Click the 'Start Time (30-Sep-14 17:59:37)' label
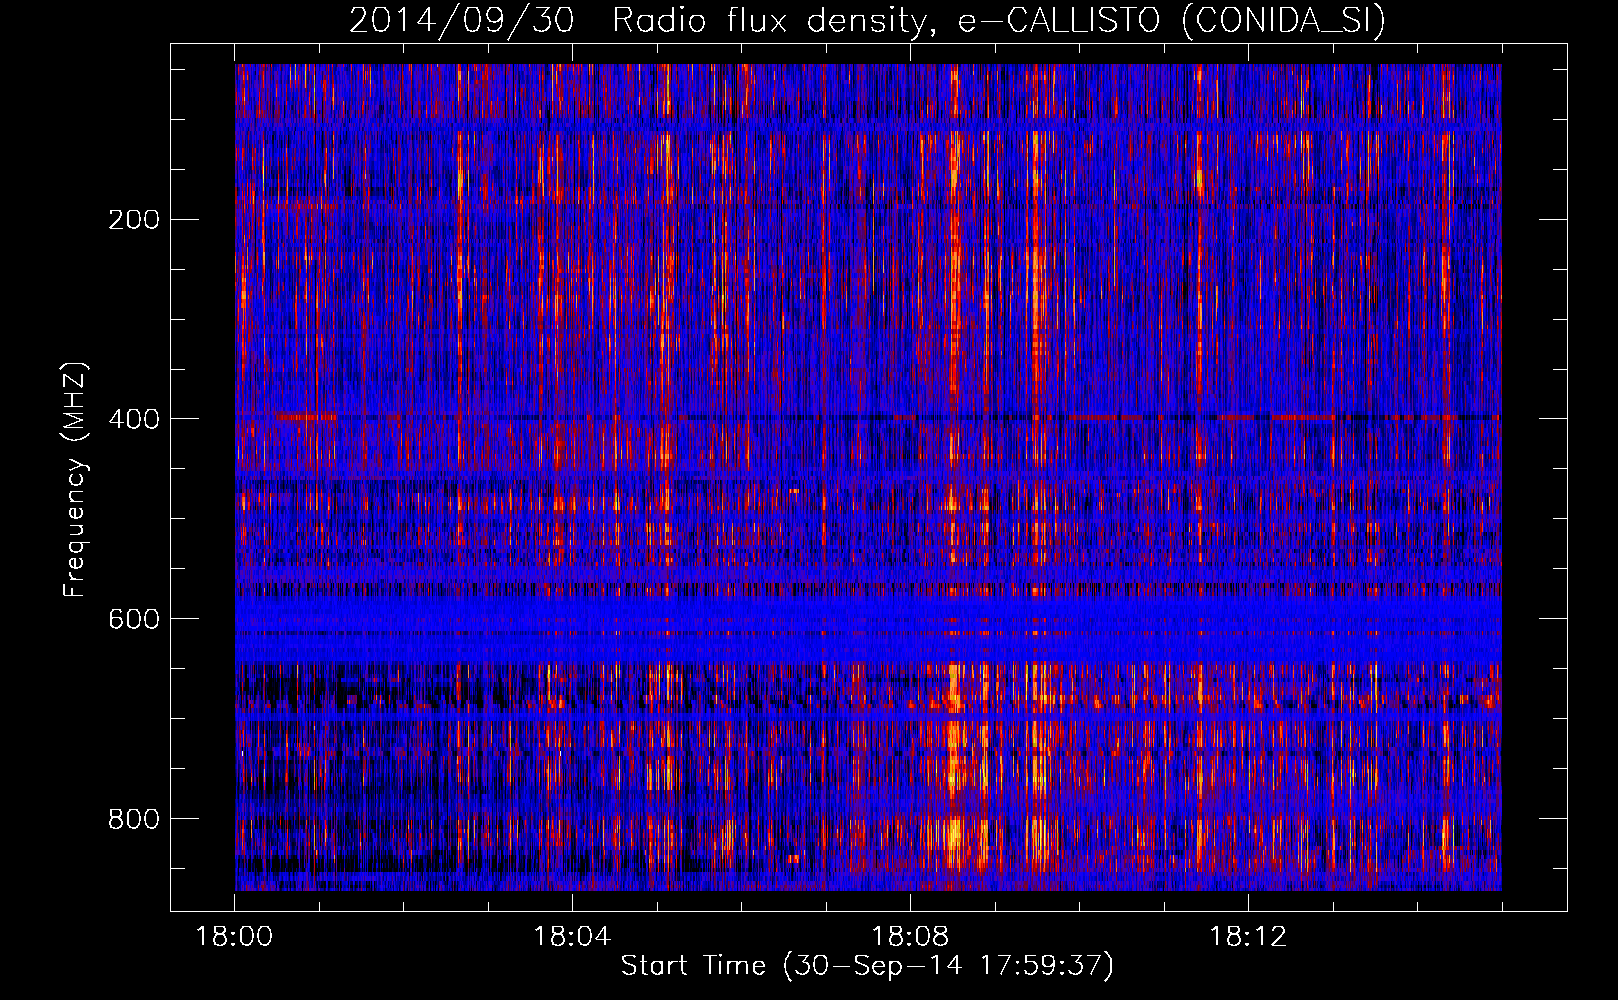1618x1000 pixels. [x=867, y=966]
